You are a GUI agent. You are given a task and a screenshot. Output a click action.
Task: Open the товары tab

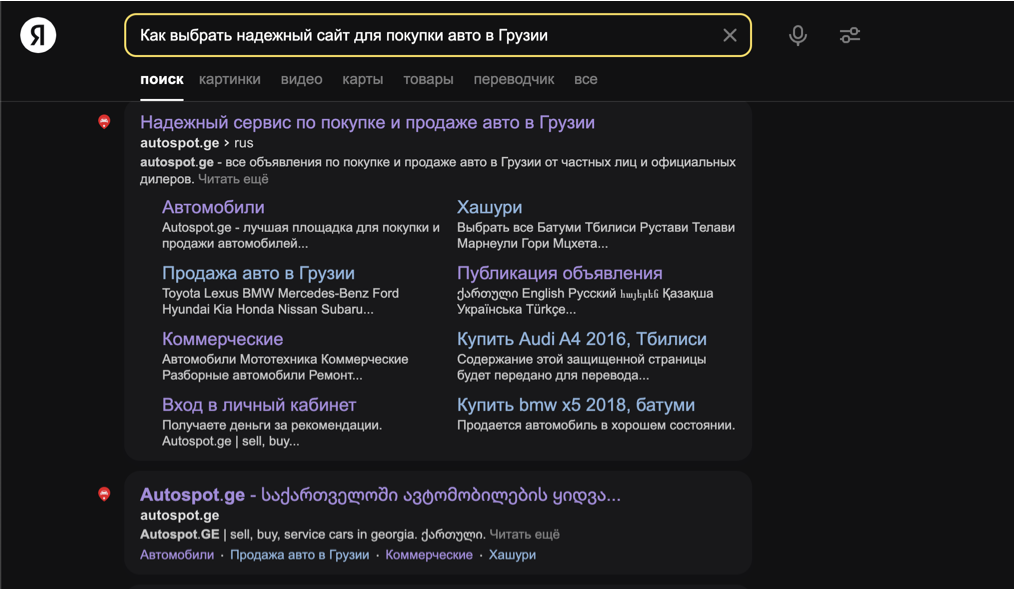428,80
